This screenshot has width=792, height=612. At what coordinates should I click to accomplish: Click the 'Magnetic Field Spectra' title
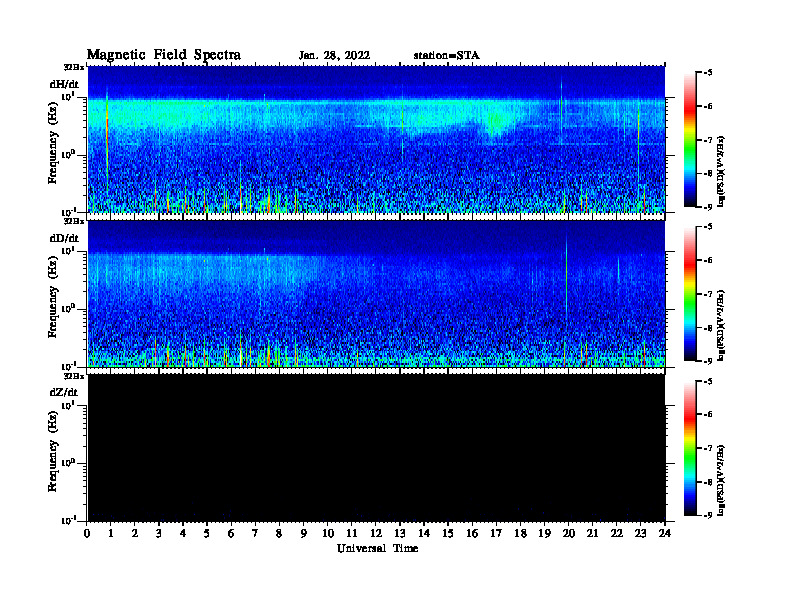(164, 55)
